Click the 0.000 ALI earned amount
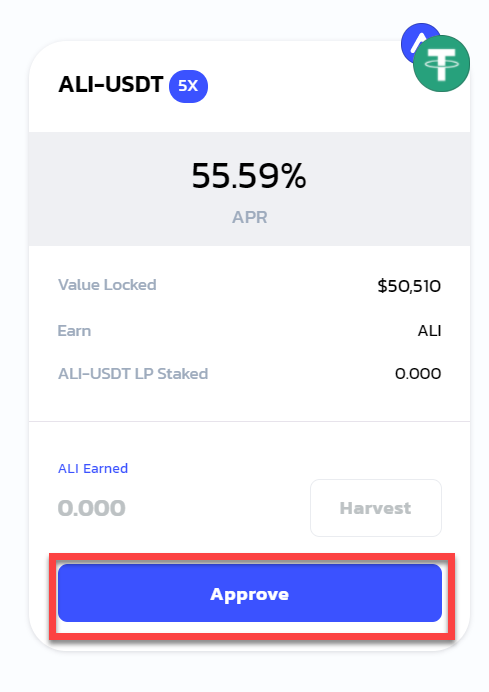 pyautogui.click(x=92, y=508)
